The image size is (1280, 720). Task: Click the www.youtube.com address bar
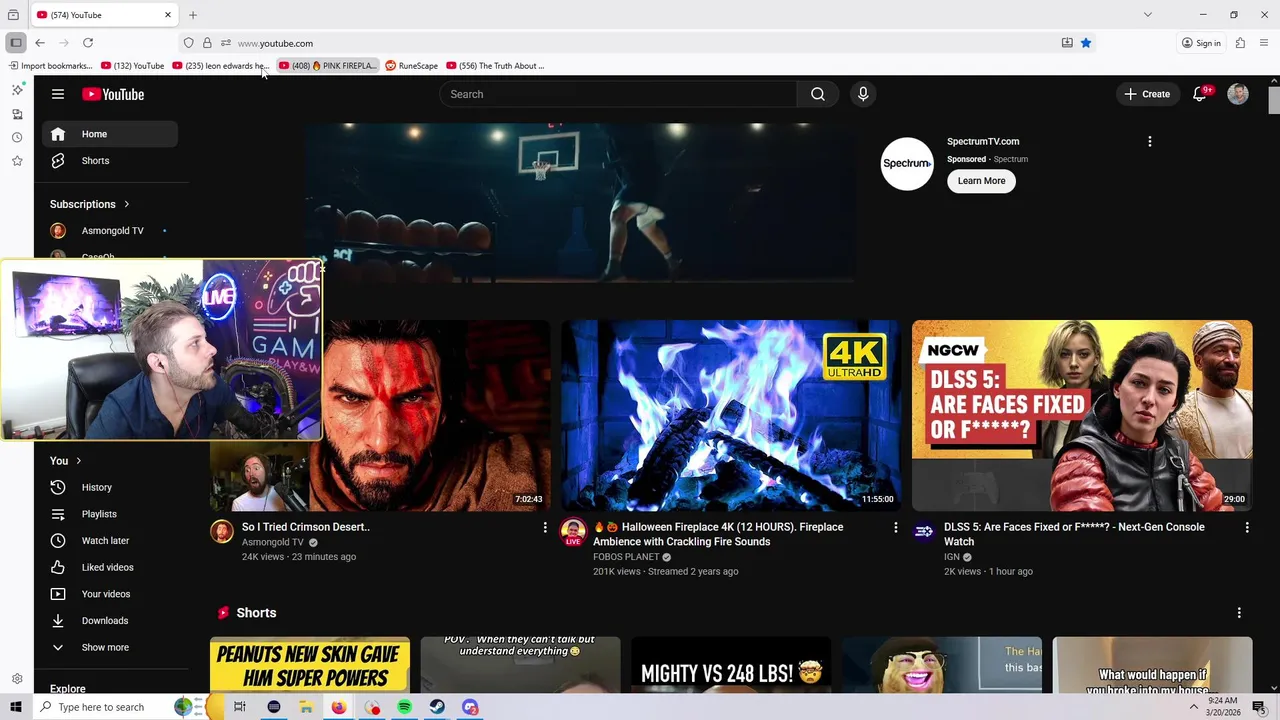[640, 43]
